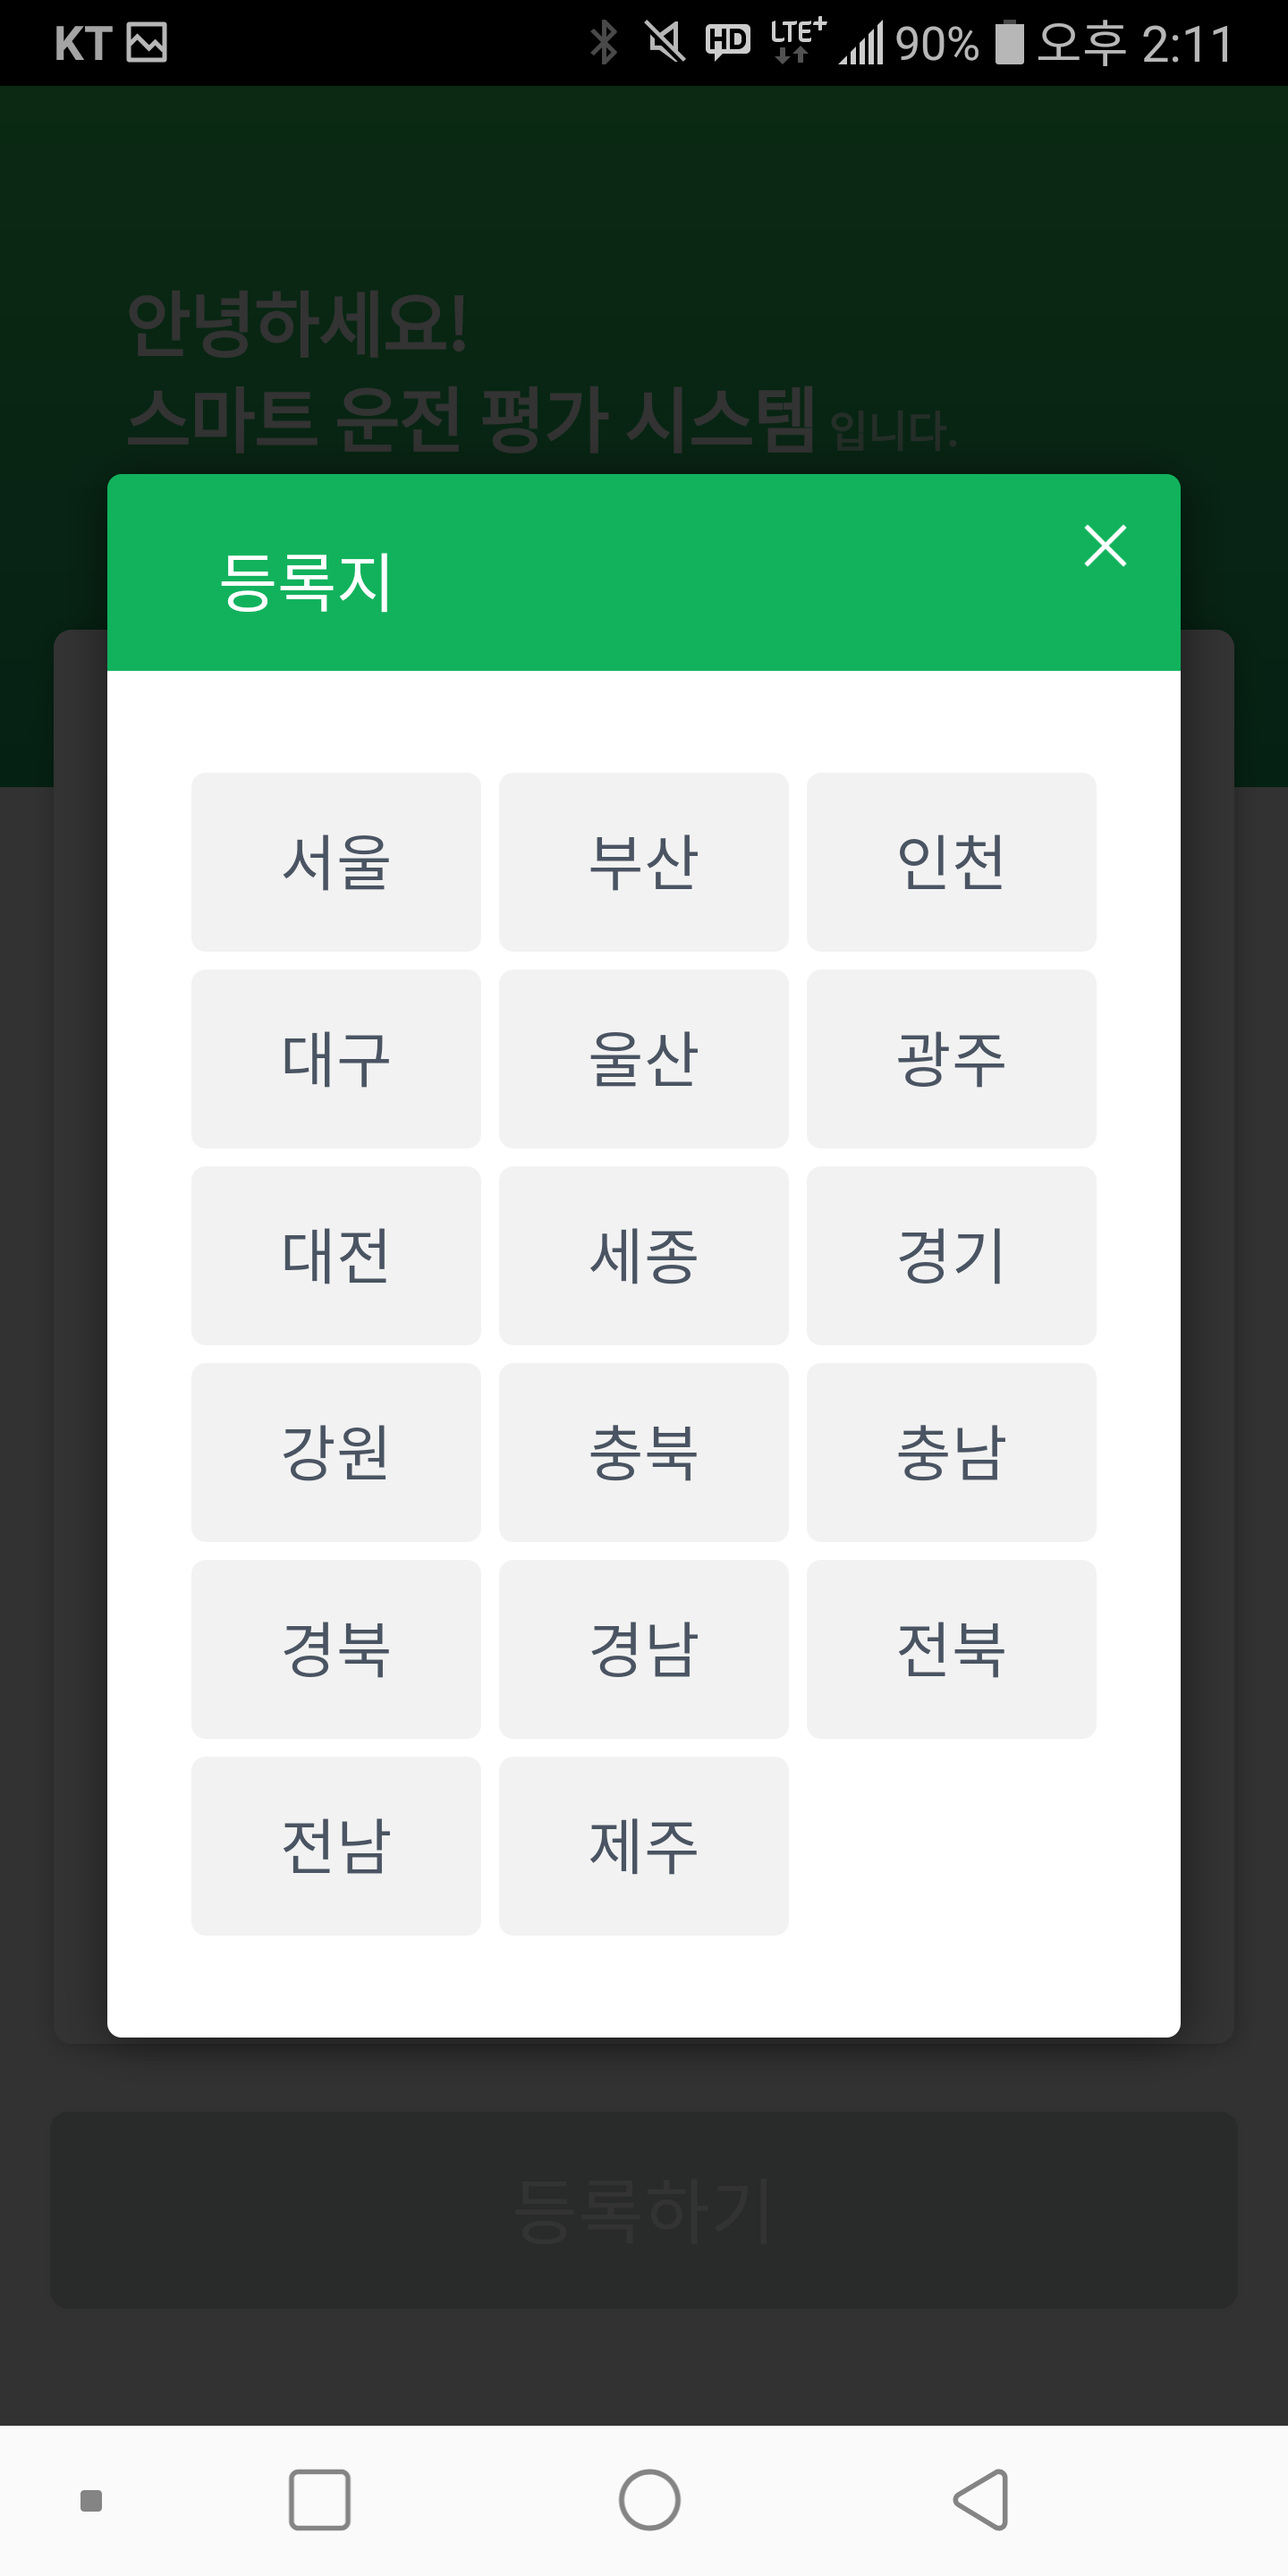Image resolution: width=1288 pixels, height=2576 pixels.
Task: Select the 광주 option
Action: tap(951, 1059)
